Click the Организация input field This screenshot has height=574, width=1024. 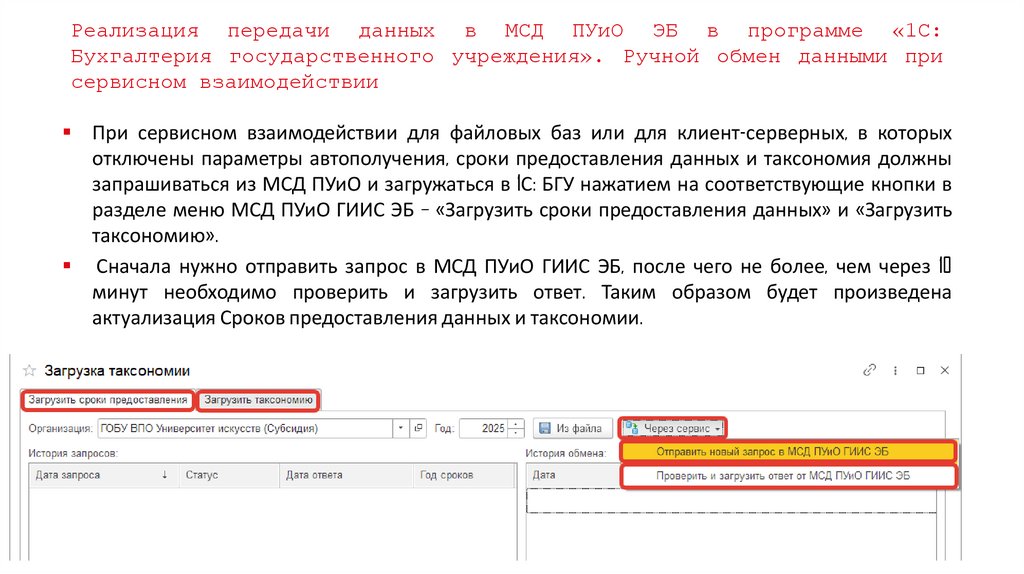pyautogui.click(x=245, y=428)
